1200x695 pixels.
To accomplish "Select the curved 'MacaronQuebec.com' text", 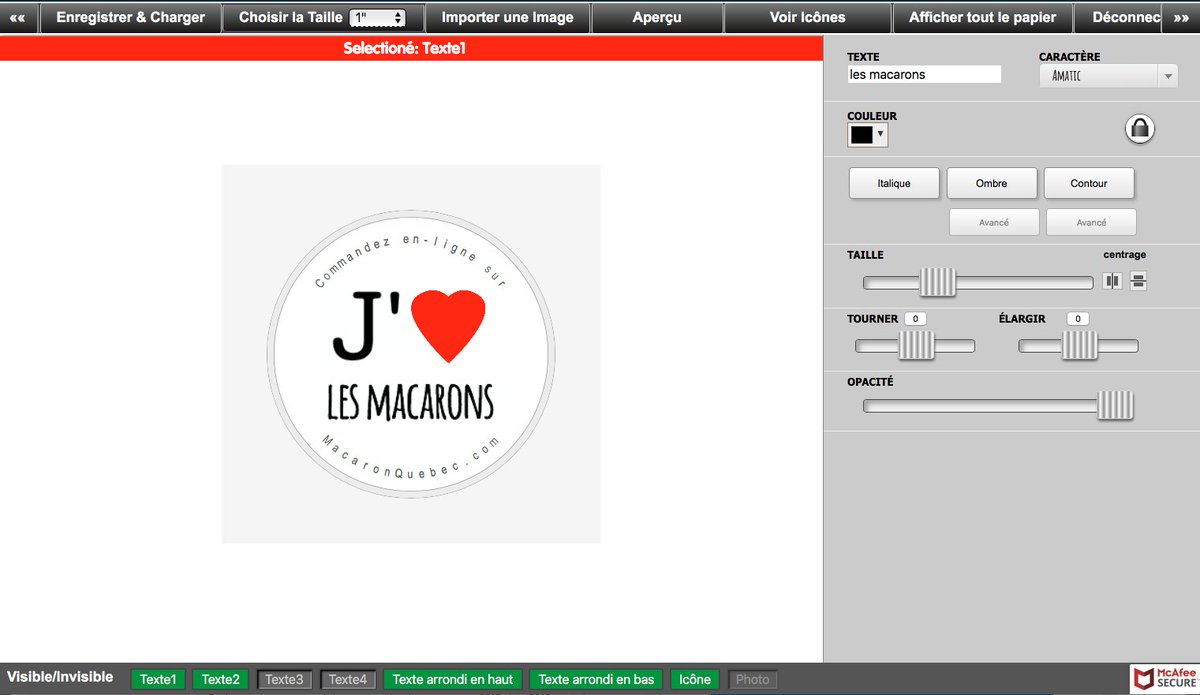I will click(411, 456).
